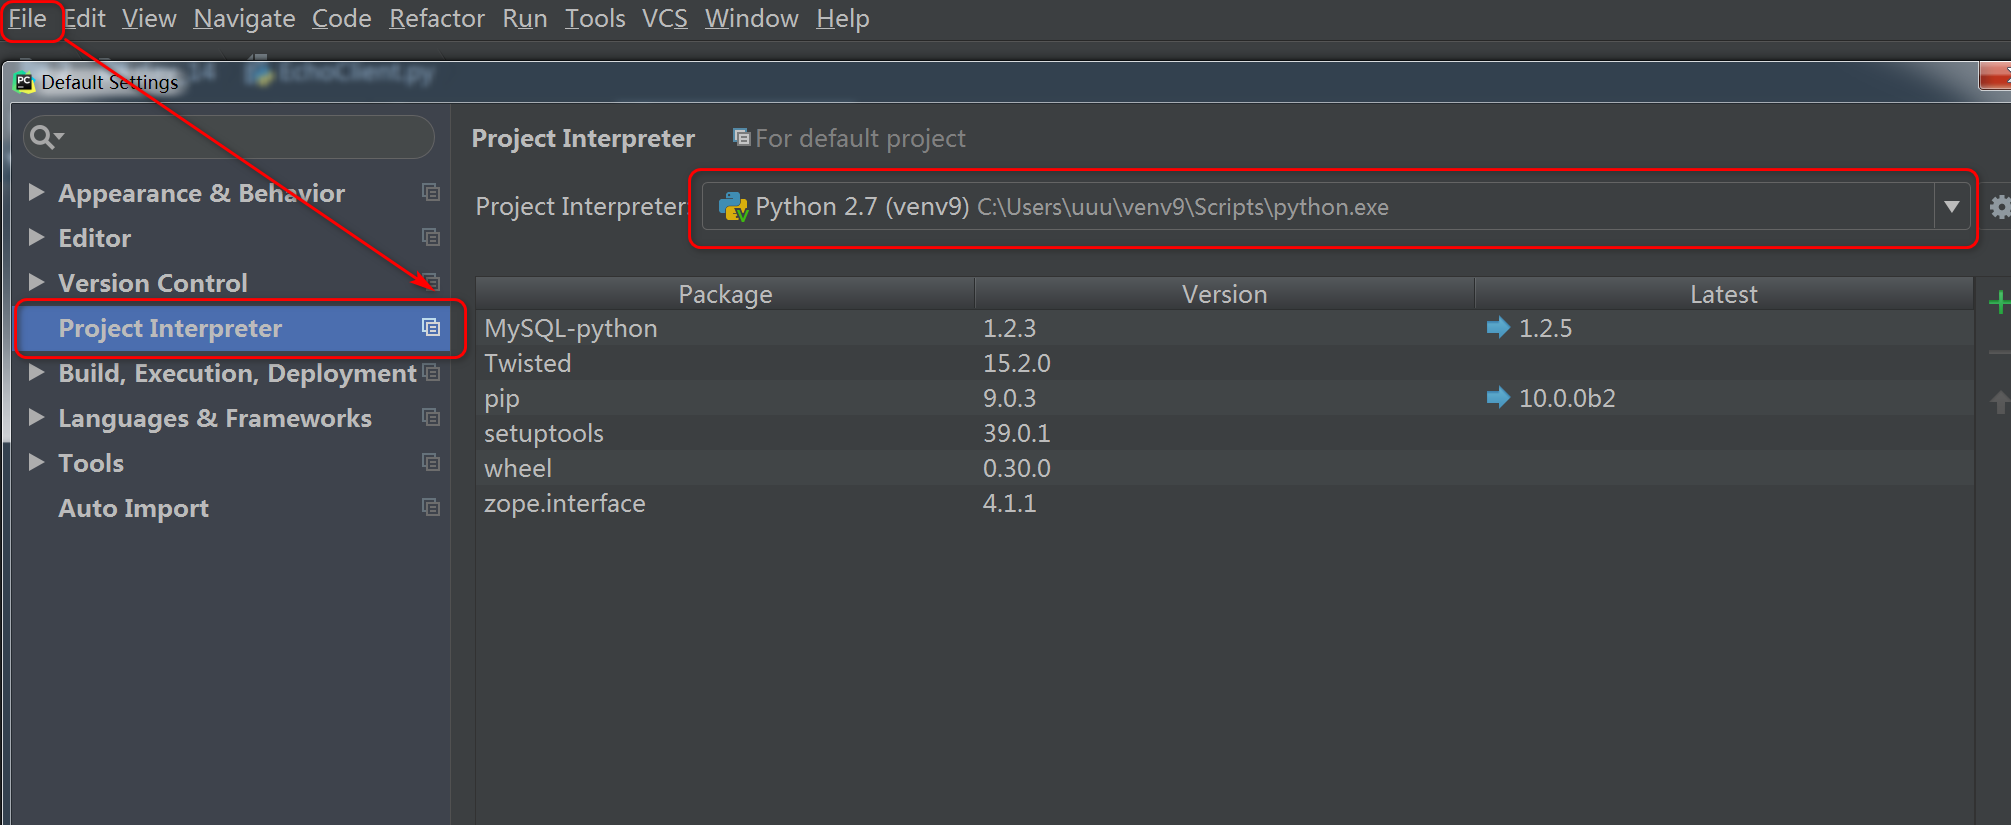Open the Tools menu in menu bar
This screenshot has width=2011, height=825.
tap(595, 19)
